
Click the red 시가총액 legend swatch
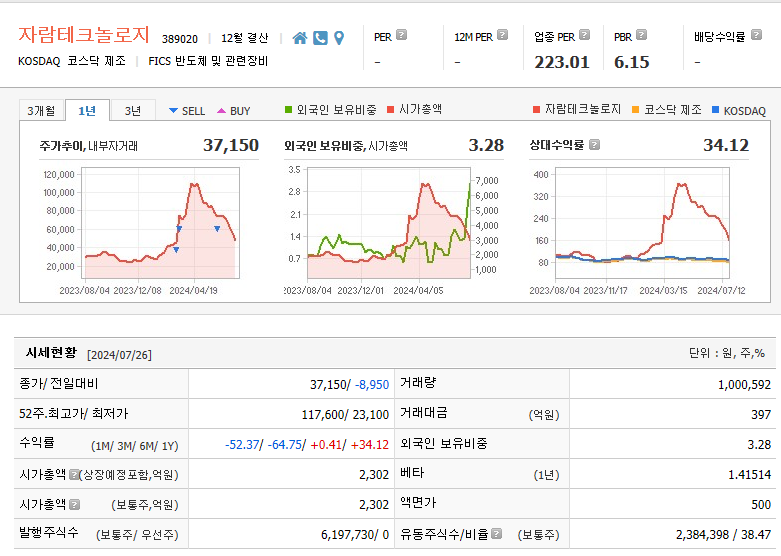[x=390, y=110]
